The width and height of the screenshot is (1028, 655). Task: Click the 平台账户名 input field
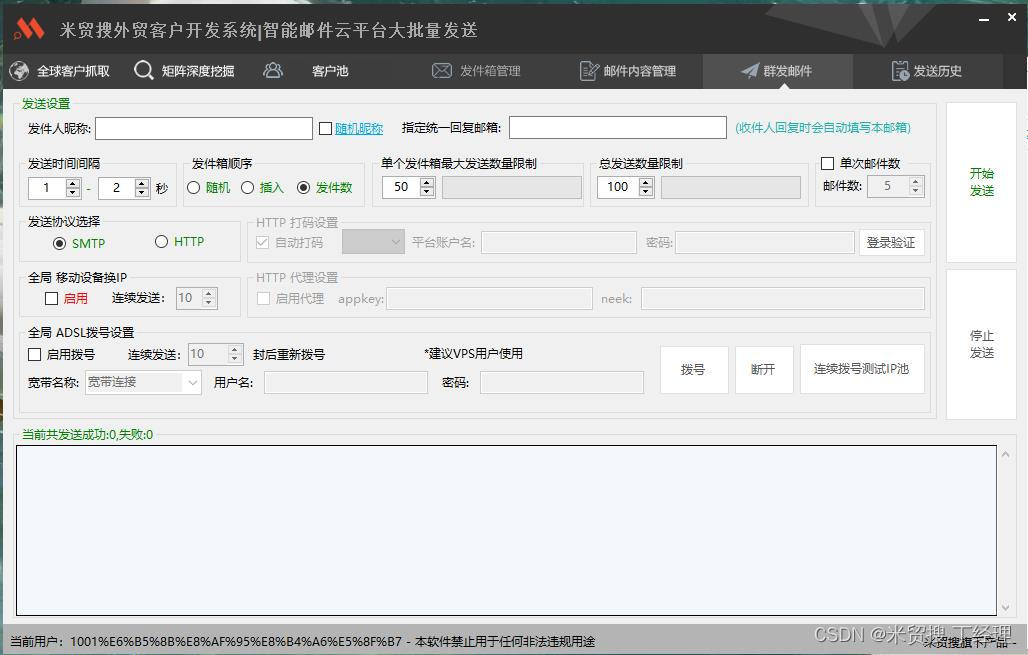559,243
